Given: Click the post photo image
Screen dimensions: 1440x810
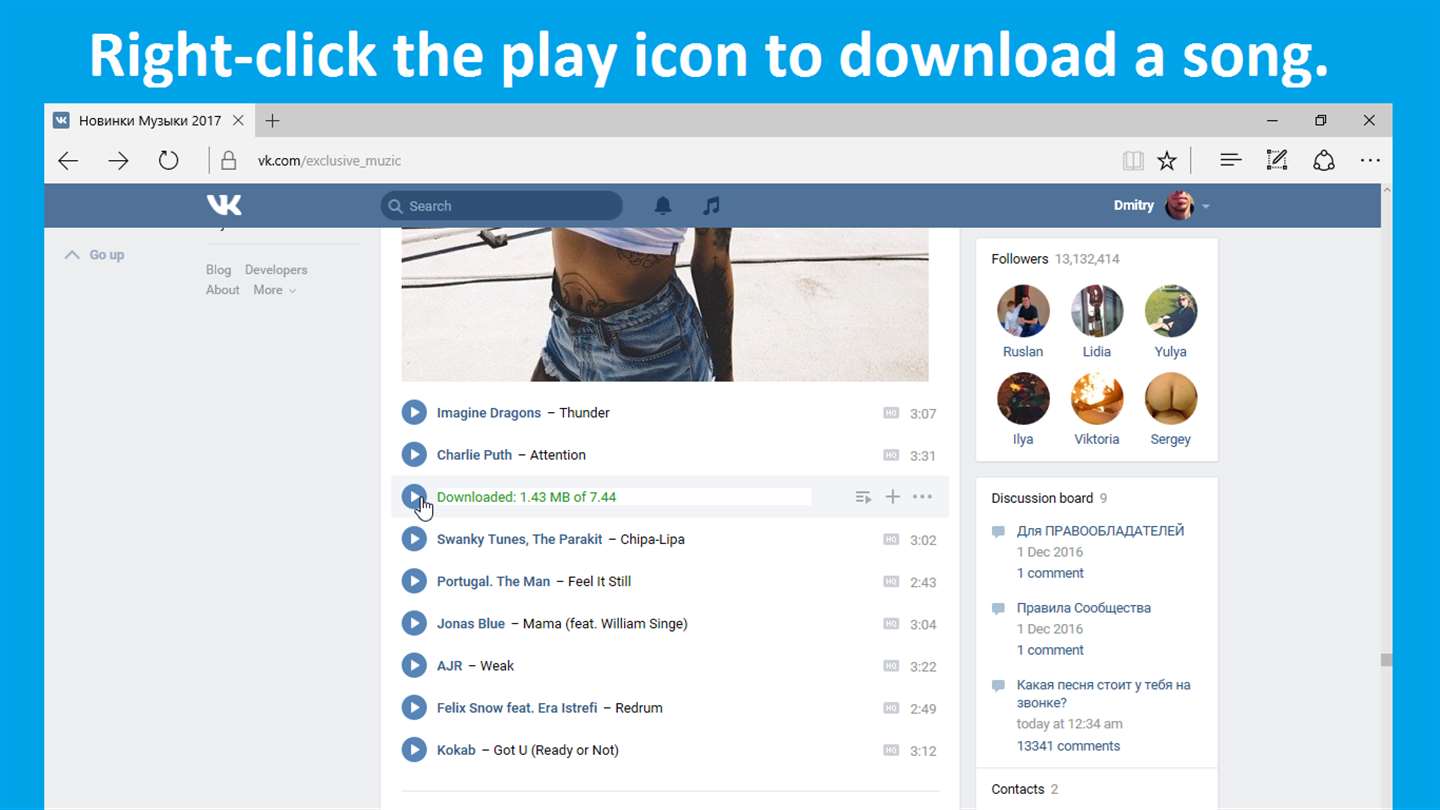Looking at the screenshot, I should (x=665, y=304).
